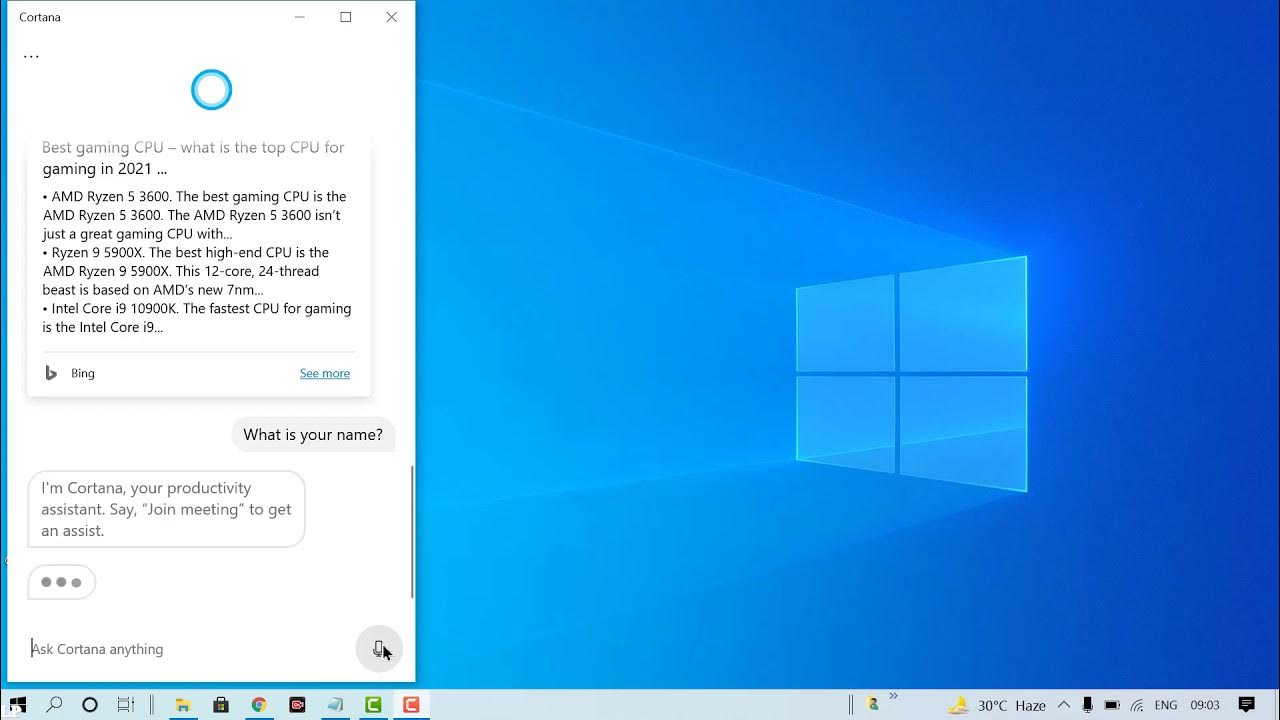Click the 'AMD Ryzen 5 3600' bullet text
Image resolution: width=1280 pixels, height=720 pixels.
[196, 215]
